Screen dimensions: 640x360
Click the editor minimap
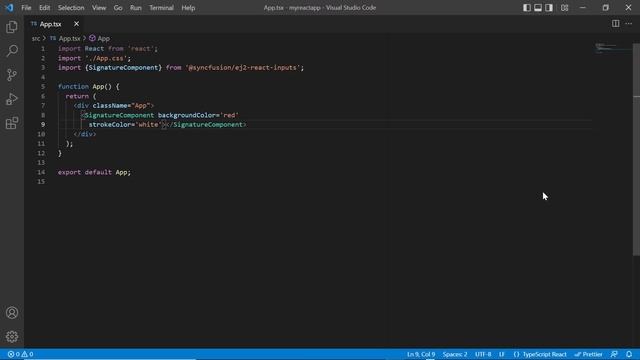pyautogui.click(x=612, y=48)
